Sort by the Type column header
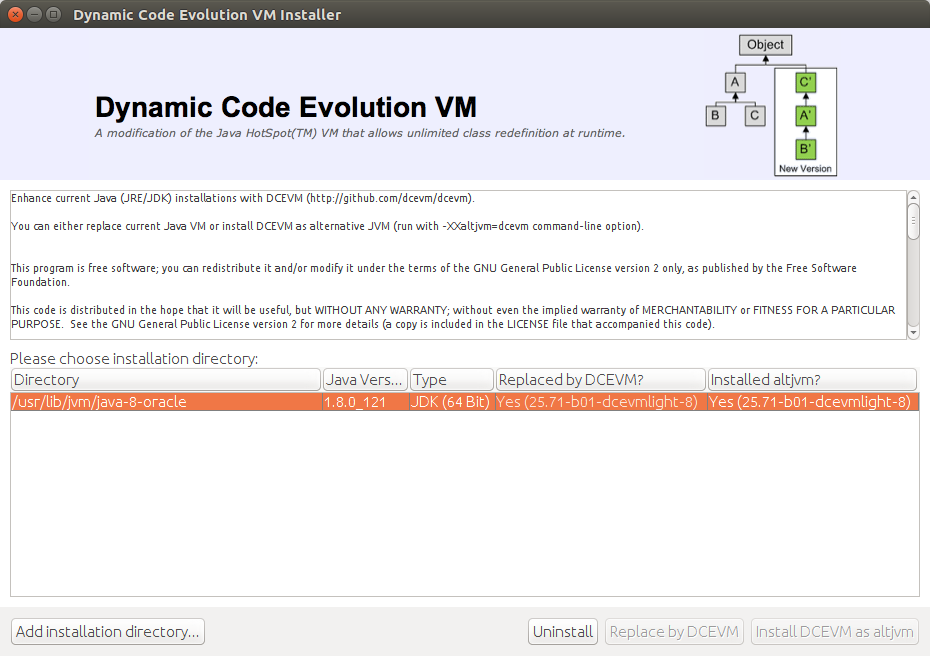930x656 pixels. (x=451, y=380)
